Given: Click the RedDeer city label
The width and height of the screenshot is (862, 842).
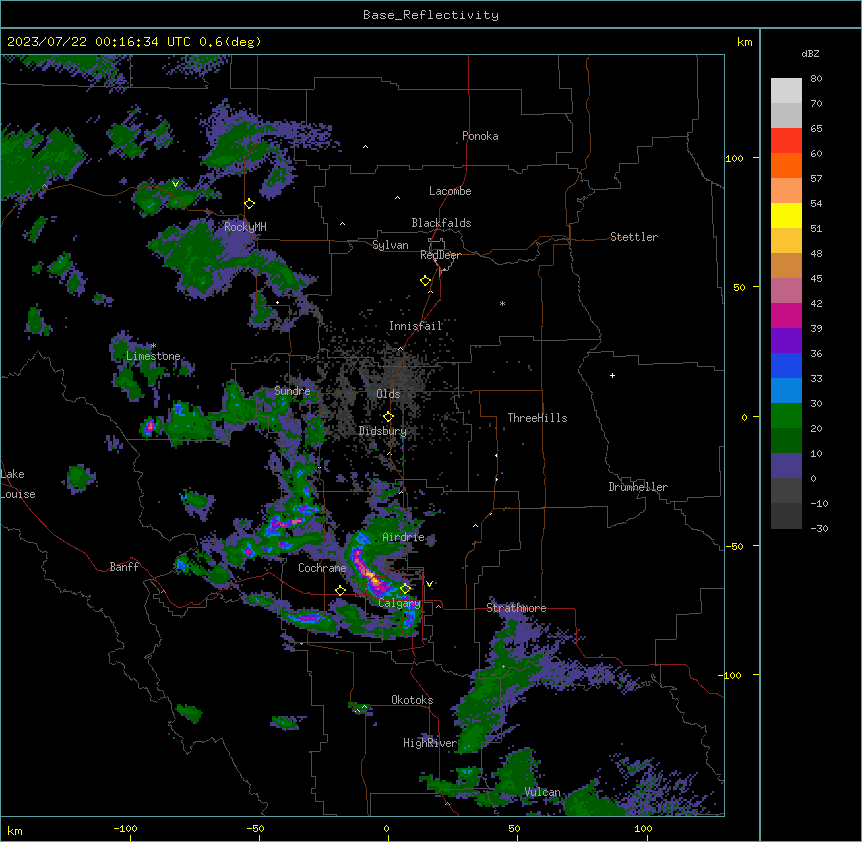Looking at the screenshot, I should click(440, 255).
